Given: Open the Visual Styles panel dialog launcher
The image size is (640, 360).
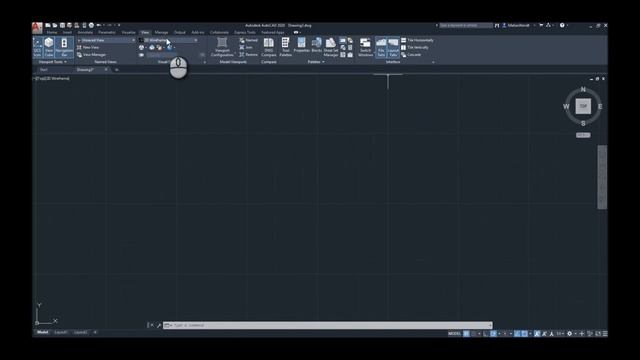Looking at the screenshot, I should 204,62.
